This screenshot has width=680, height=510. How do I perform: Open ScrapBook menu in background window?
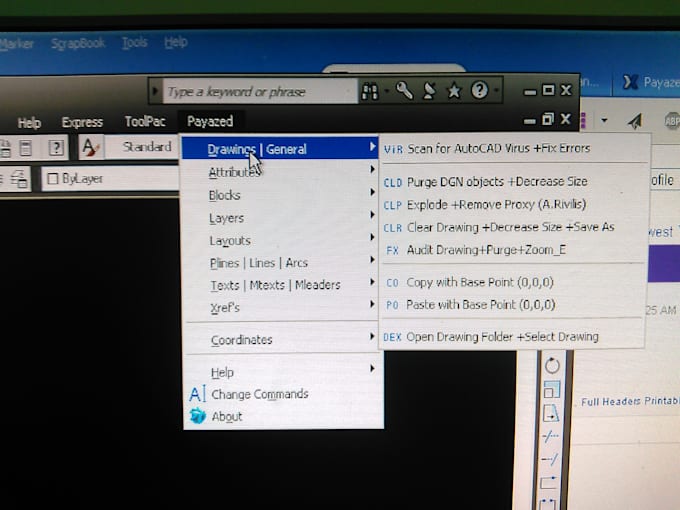click(78, 43)
